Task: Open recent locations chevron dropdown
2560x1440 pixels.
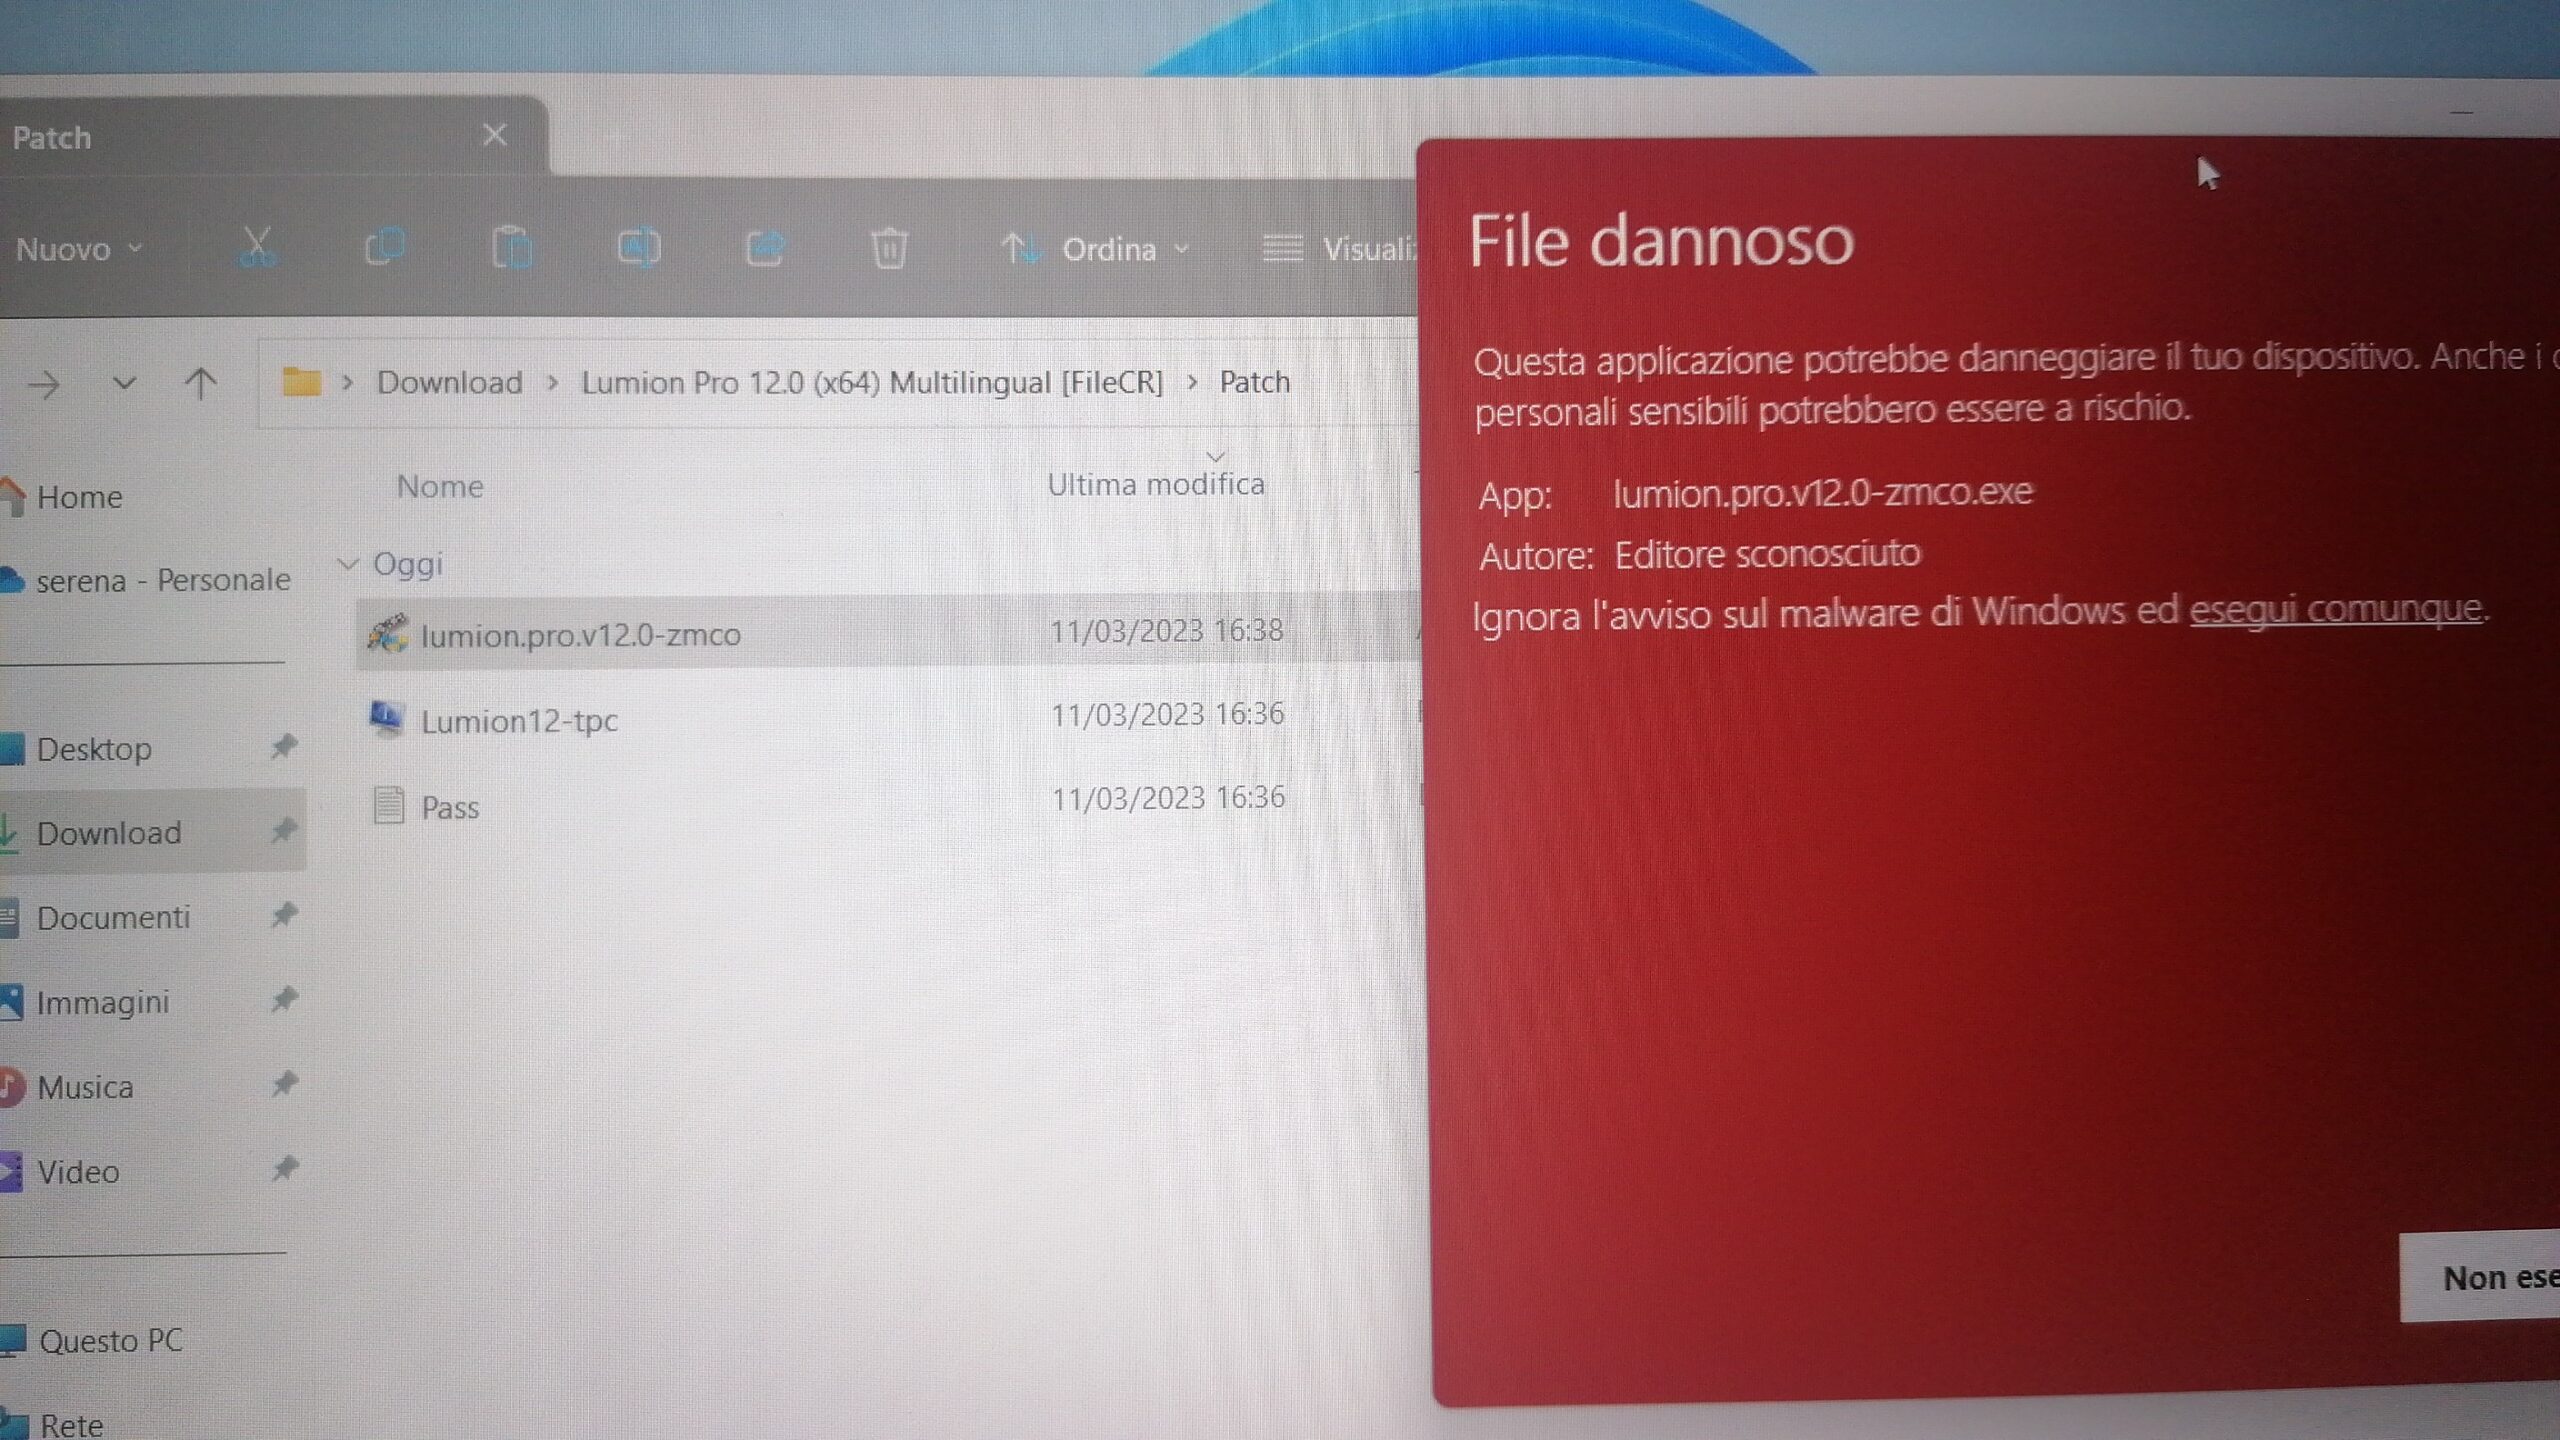Action: pyautogui.click(x=124, y=383)
